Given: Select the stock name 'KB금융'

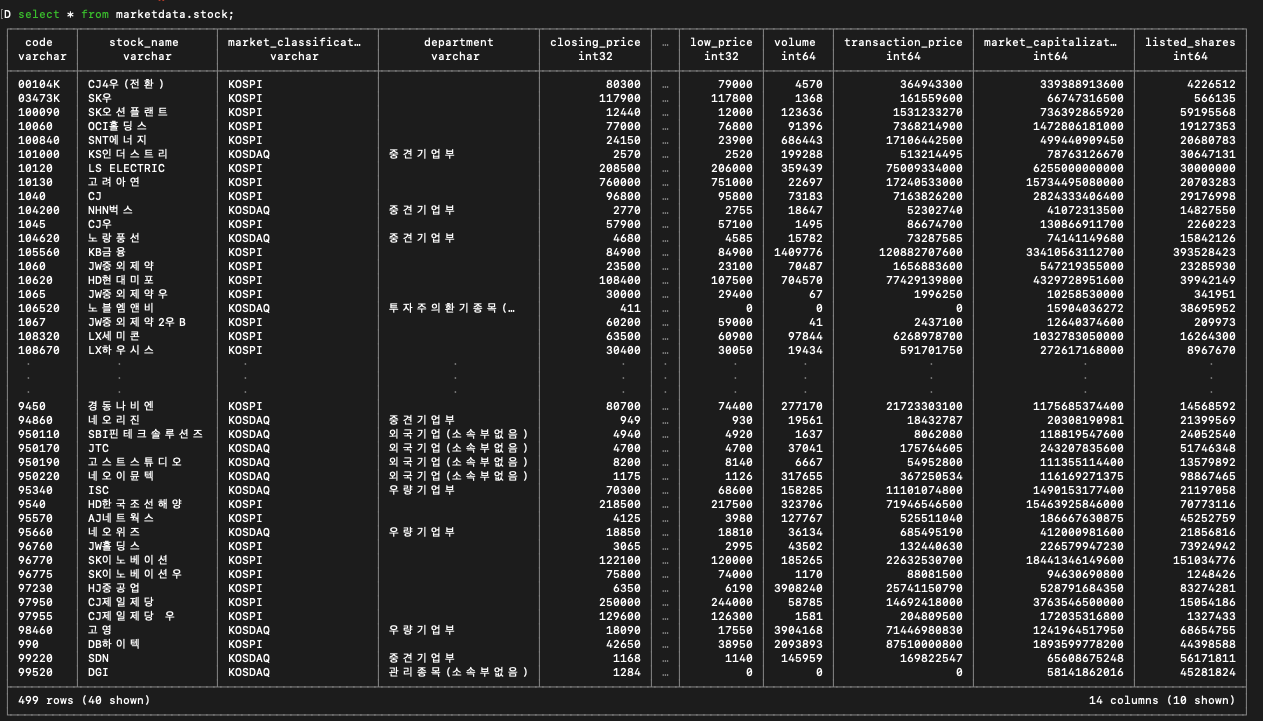Looking at the screenshot, I should click(108, 252).
